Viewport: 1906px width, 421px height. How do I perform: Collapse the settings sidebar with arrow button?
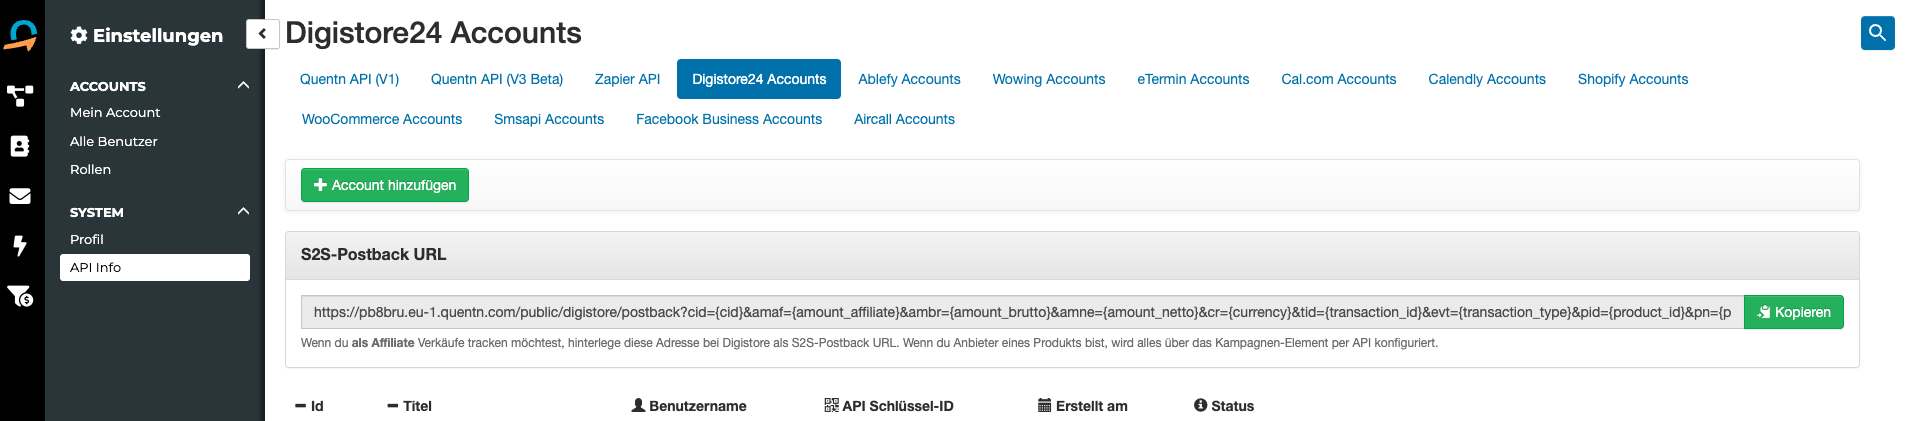coord(262,34)
